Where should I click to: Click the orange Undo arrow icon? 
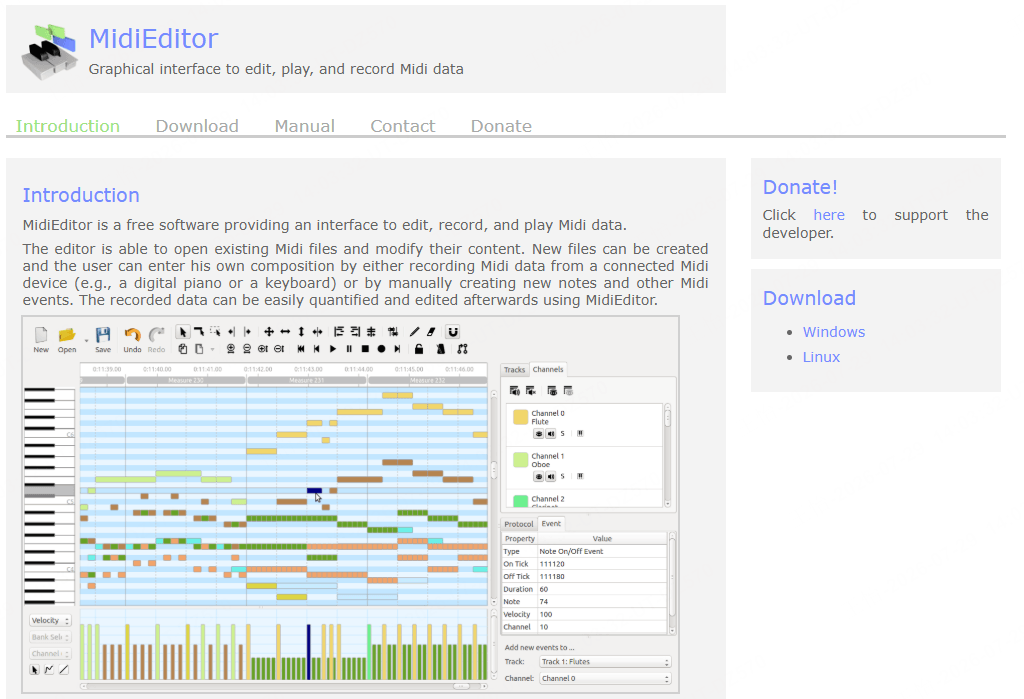tap(133, 335)
